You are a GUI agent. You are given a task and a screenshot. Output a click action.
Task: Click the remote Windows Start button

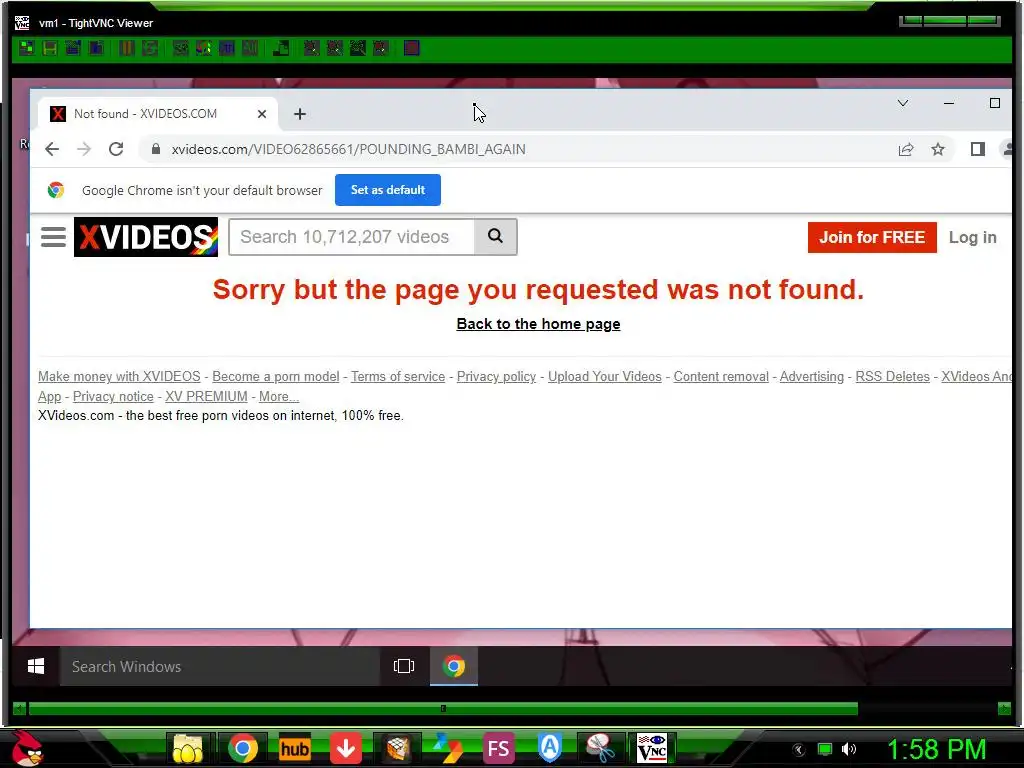pos(36,666)
